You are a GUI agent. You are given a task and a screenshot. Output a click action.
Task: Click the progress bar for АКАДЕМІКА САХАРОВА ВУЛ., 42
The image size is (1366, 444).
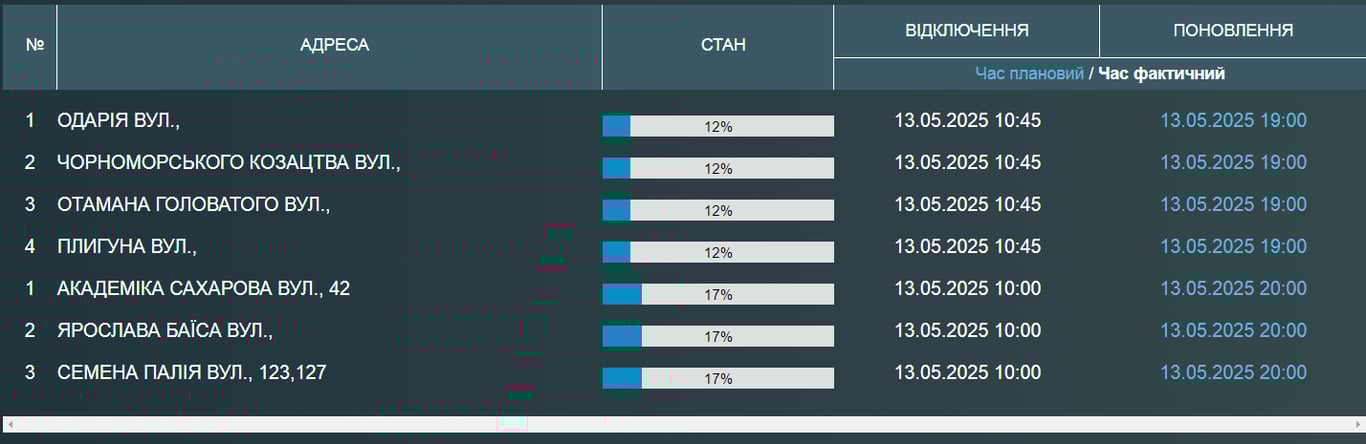coord(717,294)
